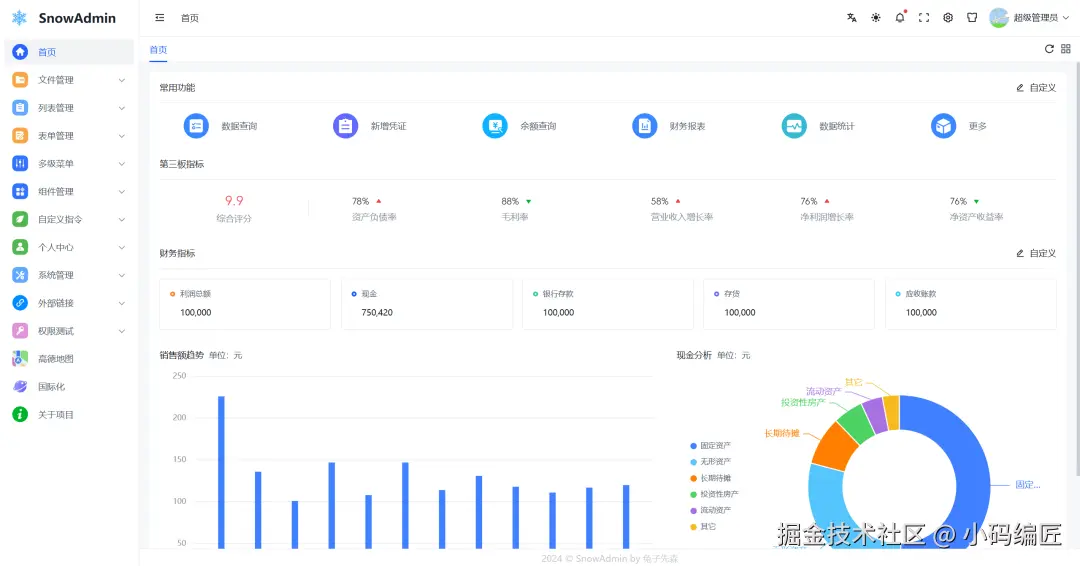Expand the 表单管理 sidebar menu
Viewport: 1080px width, 566px height.
[x=69, y=136]
